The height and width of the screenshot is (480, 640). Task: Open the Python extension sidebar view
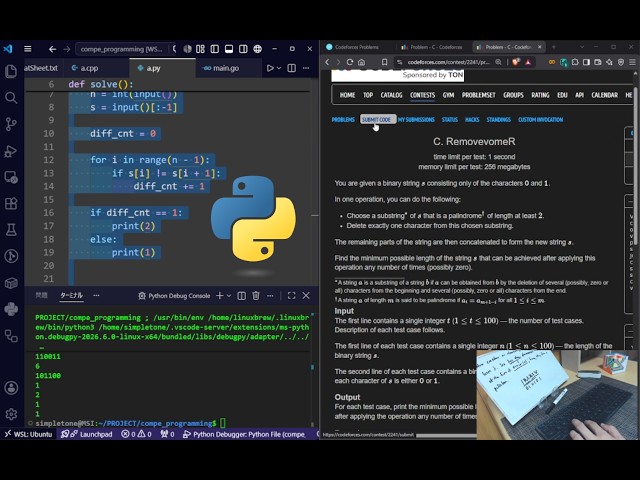[x=11, y=309]
